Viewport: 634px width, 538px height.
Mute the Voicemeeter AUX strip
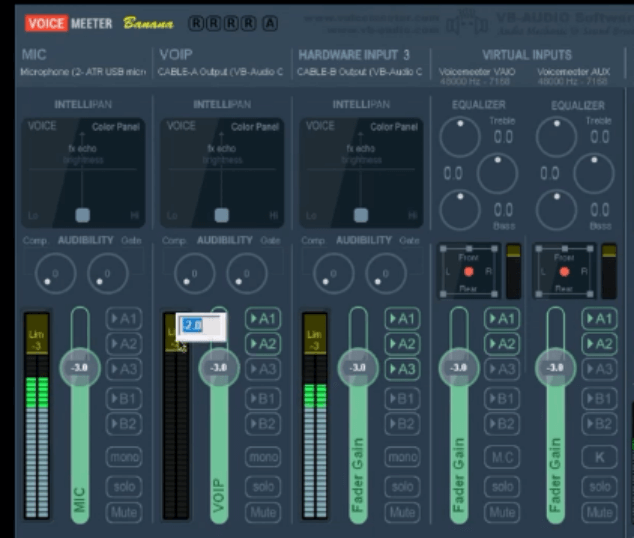(600, 512)
